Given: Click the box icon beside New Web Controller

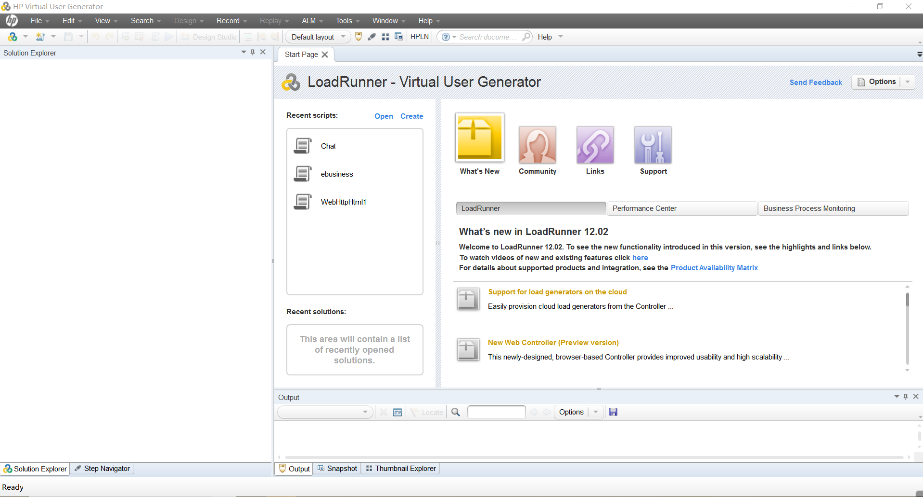Looking at the screenshot, I should coord(468,350).
